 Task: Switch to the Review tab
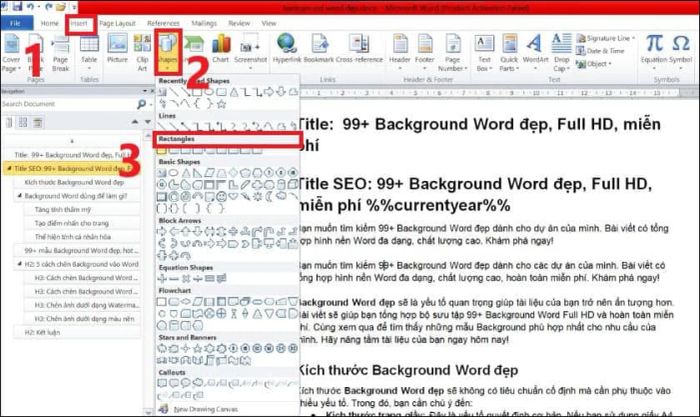coord(239,23)
